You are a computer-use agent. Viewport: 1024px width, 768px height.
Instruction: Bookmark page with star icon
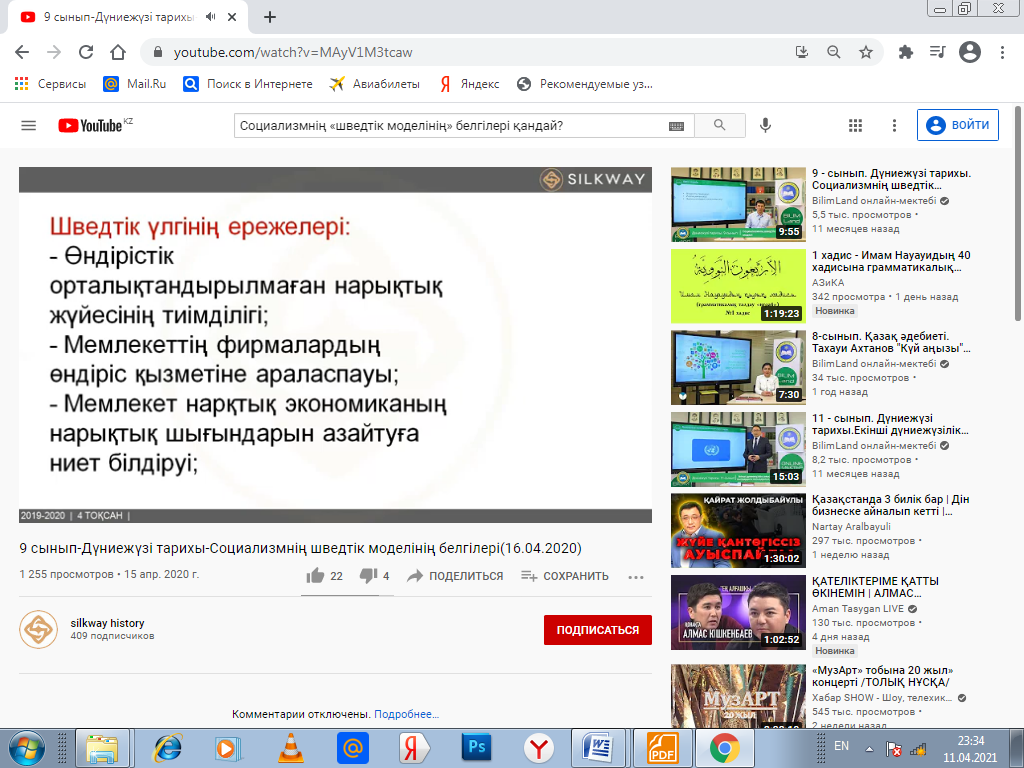866,52
